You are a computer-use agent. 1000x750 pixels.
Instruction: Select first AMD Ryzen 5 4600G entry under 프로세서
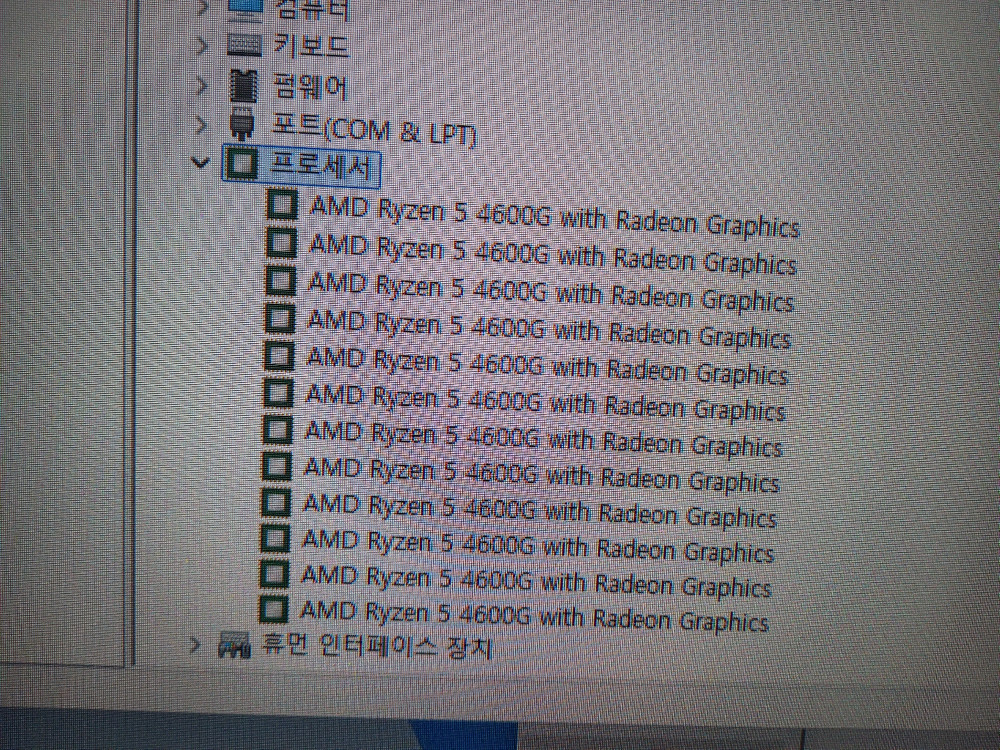554,216
